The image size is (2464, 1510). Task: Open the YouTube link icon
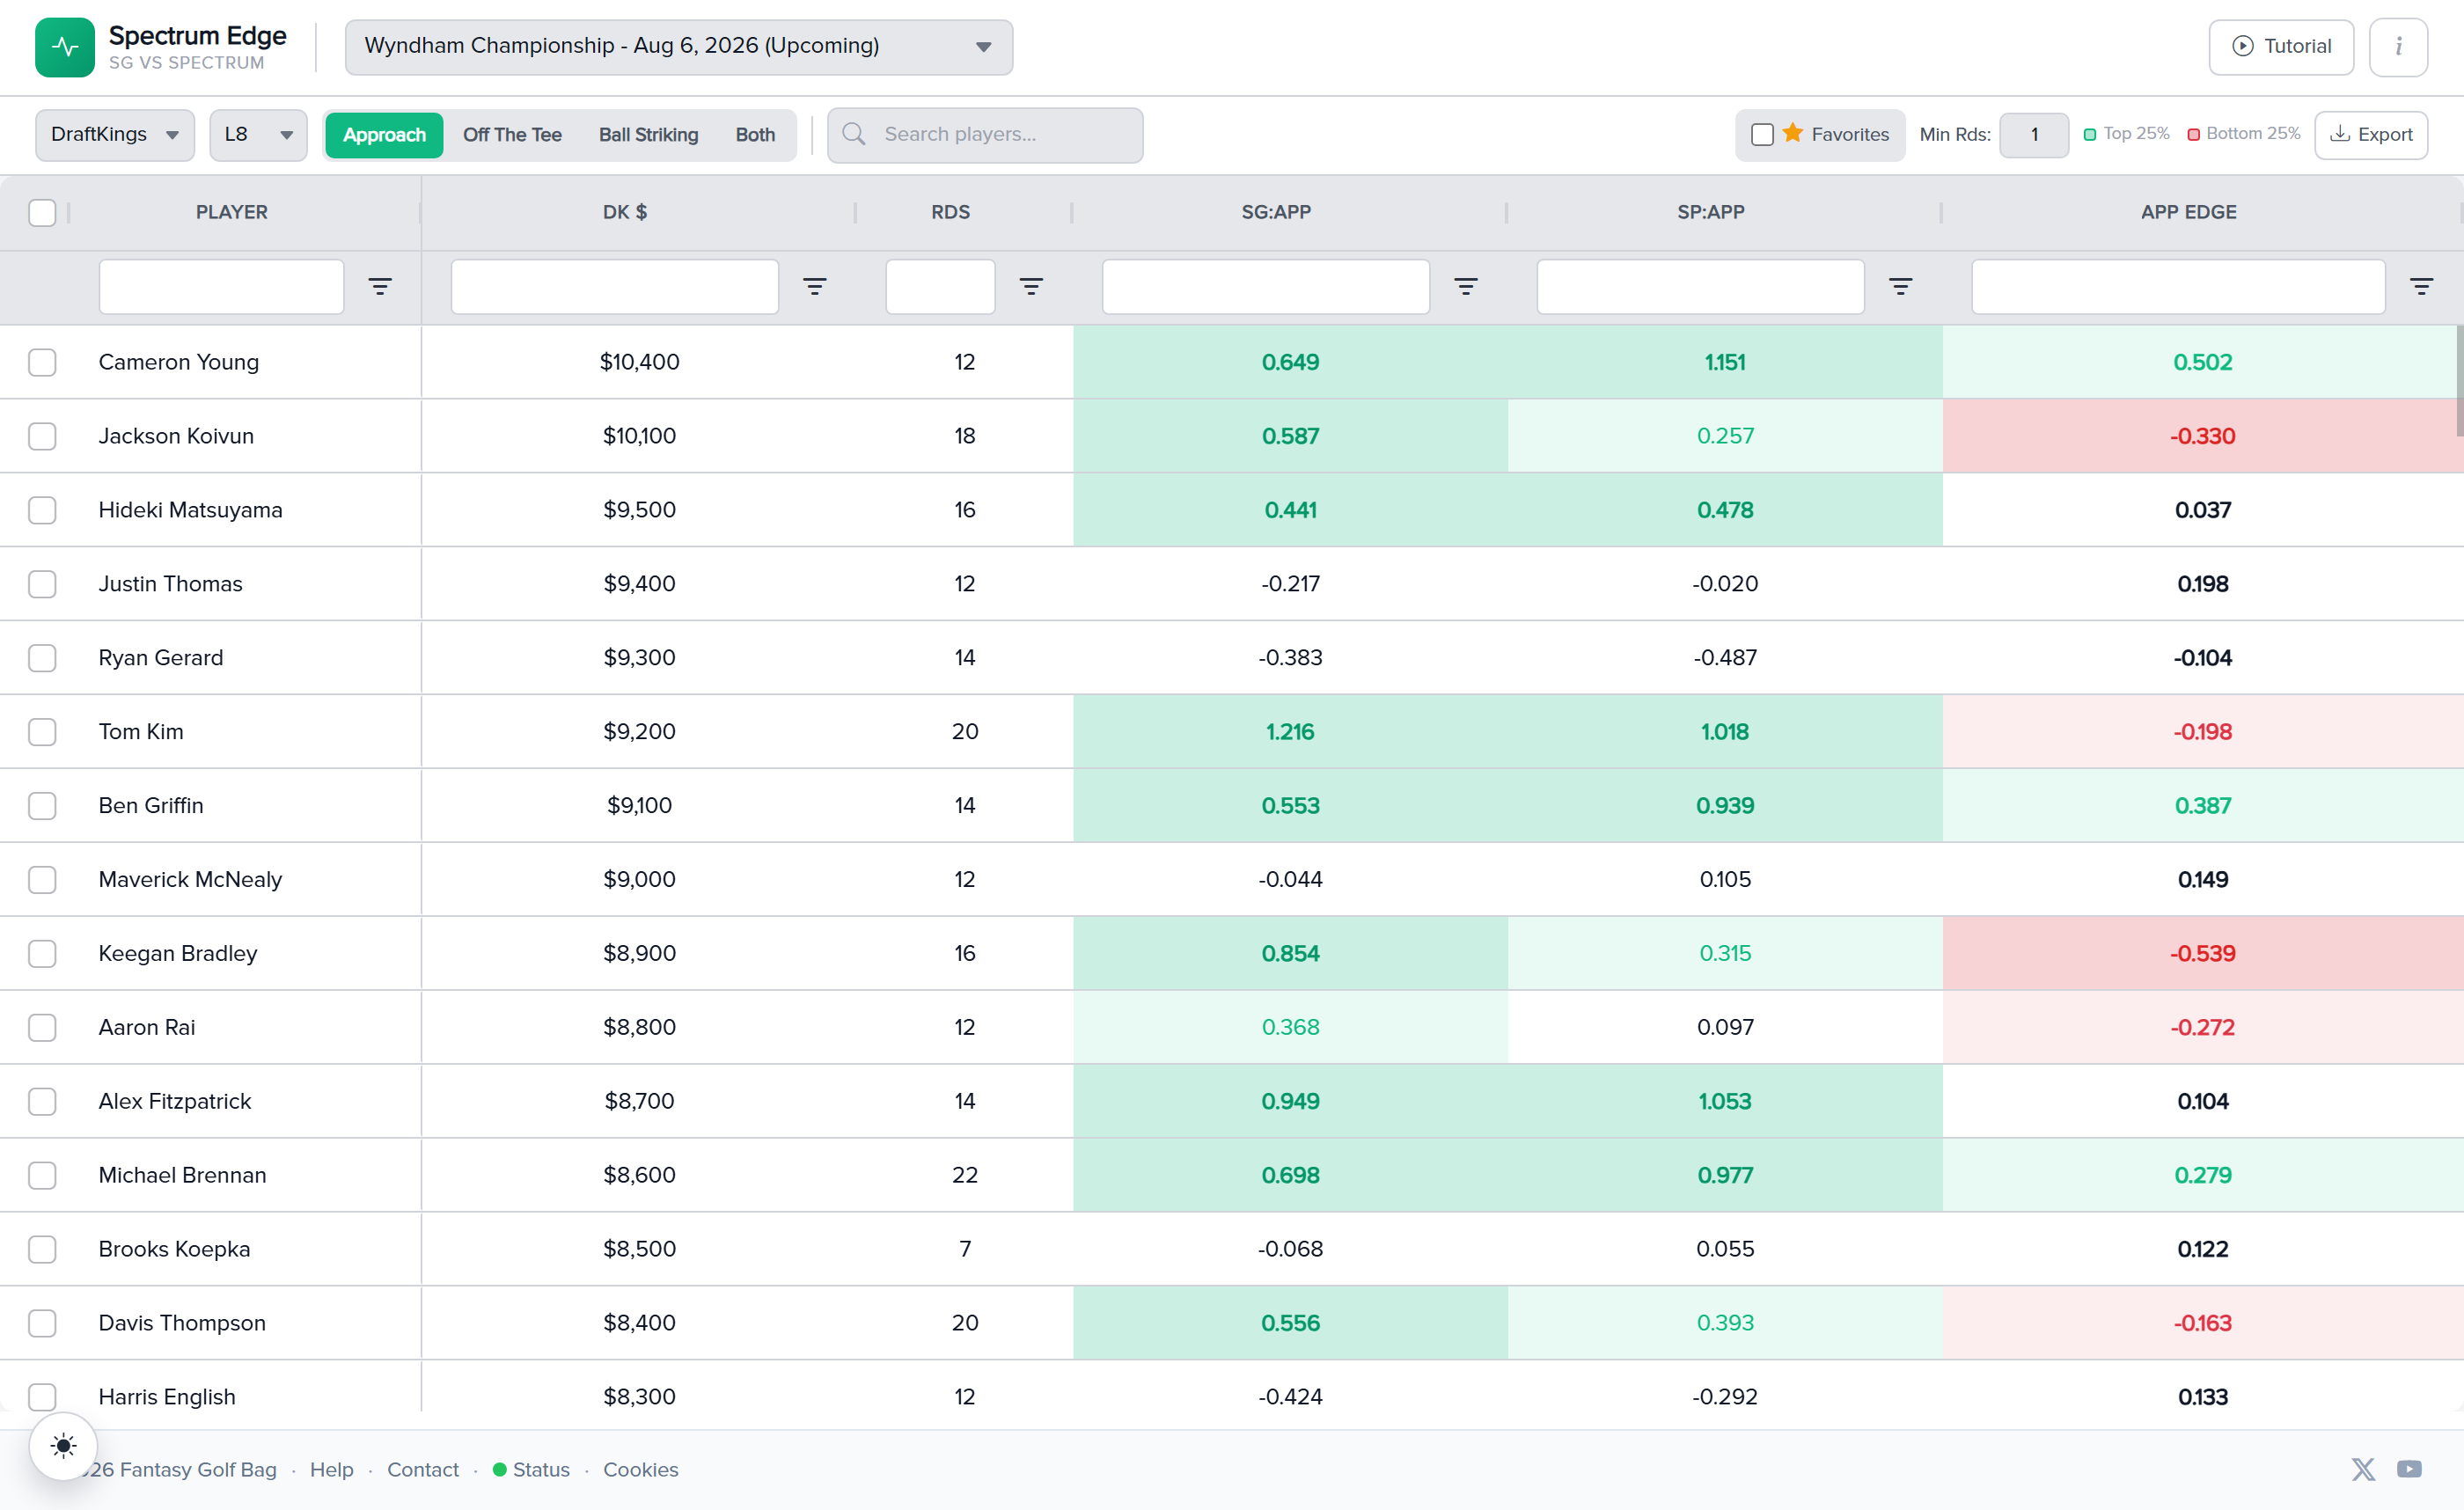(x=2409, y=1469)
